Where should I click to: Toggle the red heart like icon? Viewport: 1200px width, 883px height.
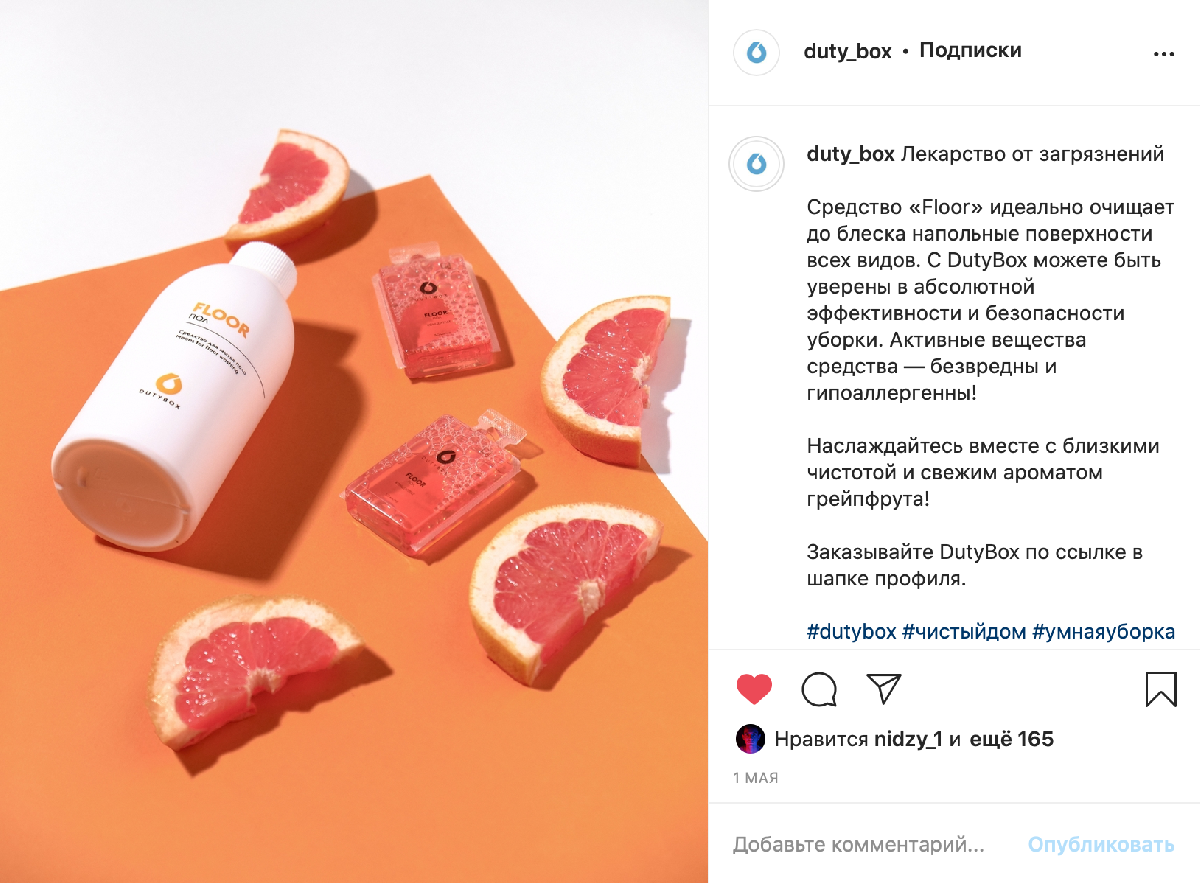[x=754, y=689]
